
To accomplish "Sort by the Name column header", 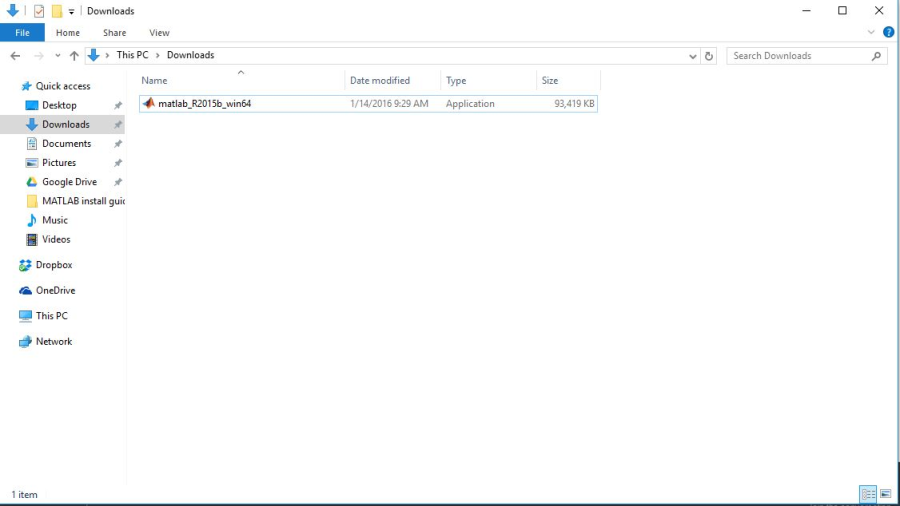I will click(154, 81).
